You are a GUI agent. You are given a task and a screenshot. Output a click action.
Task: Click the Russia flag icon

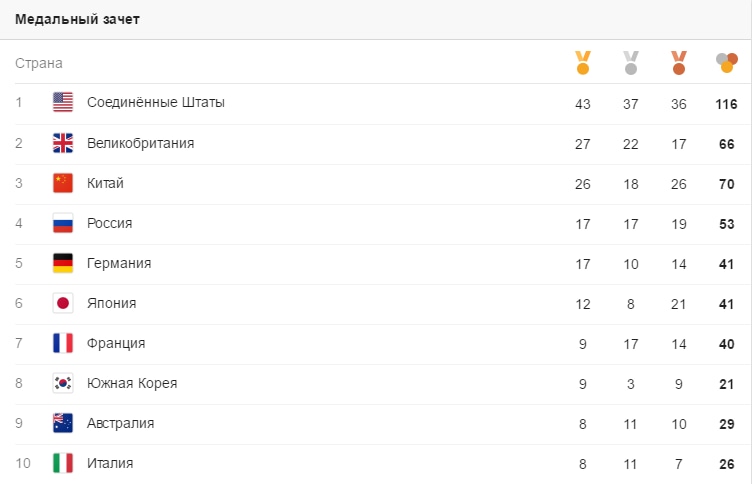coord(63,223)
